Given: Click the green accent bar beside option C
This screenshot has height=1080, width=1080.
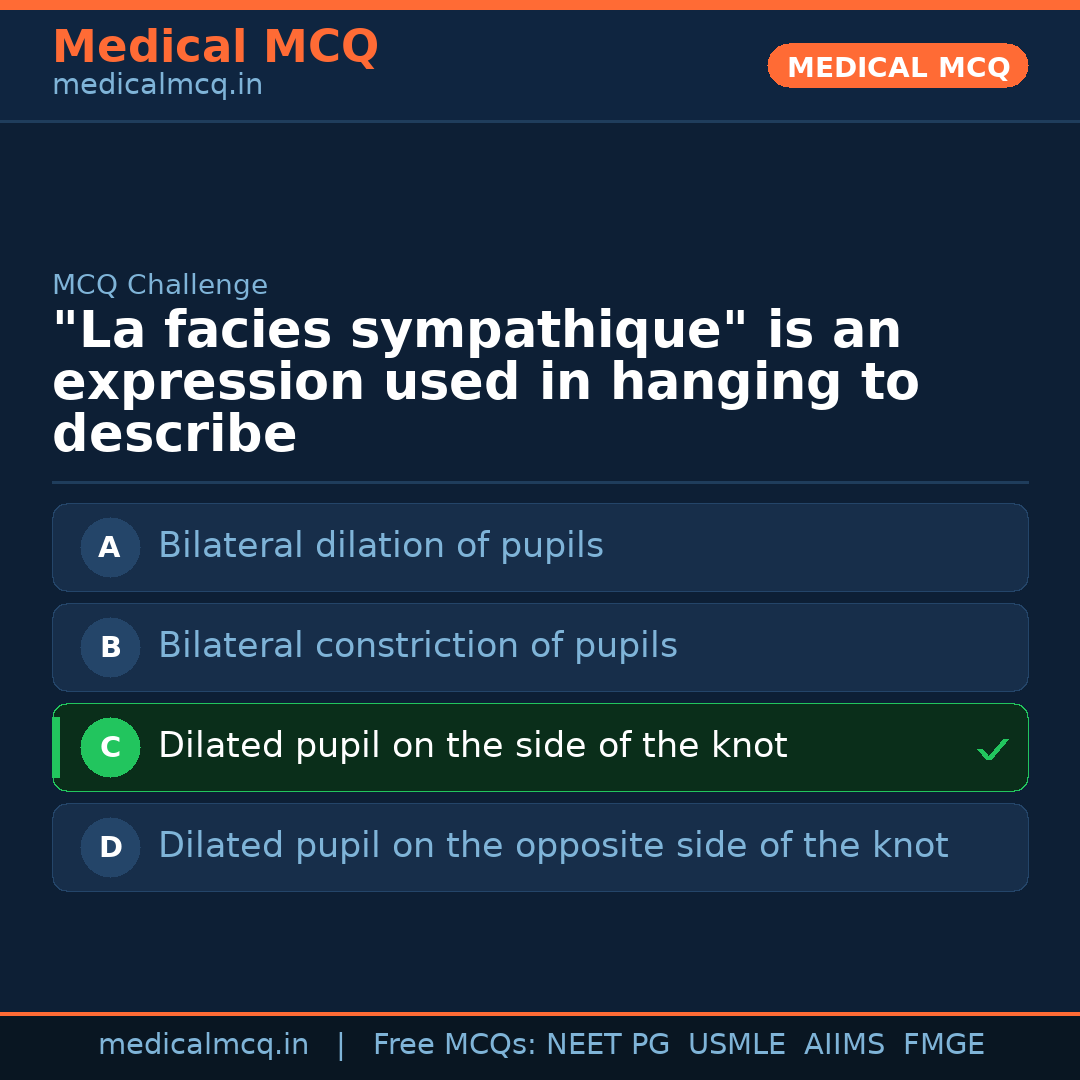Looking at the screenshot, I should click(x=56, y=747).
